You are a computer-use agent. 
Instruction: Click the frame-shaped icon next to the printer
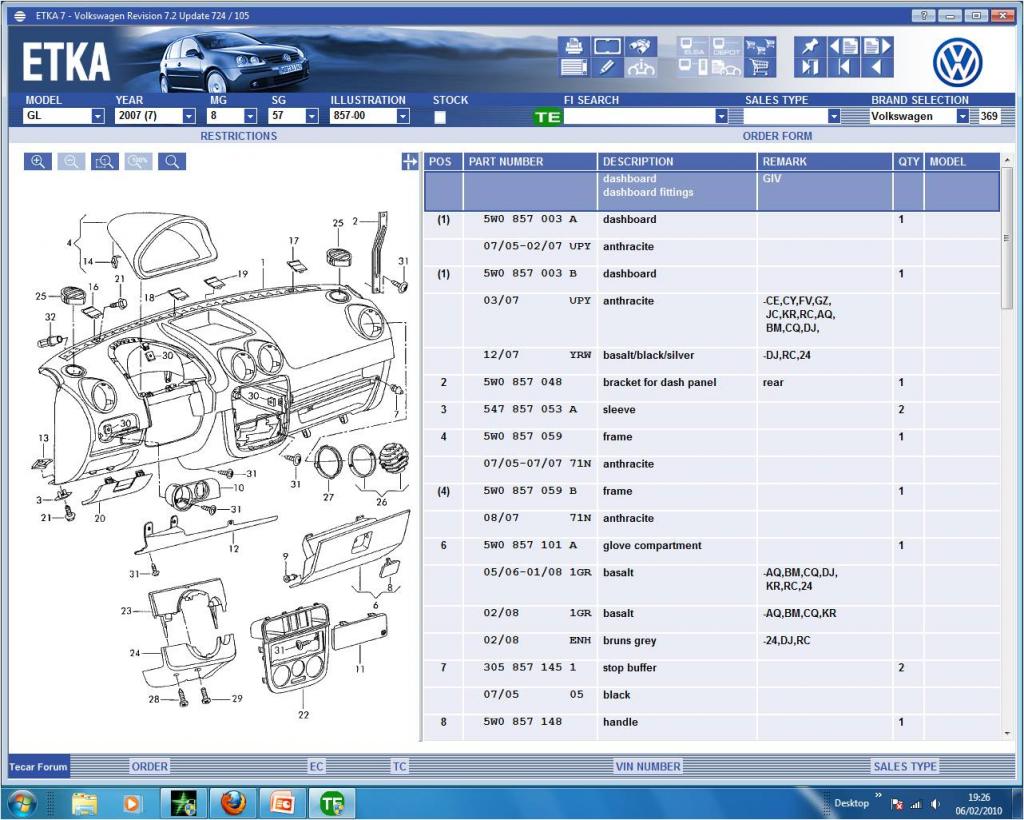tap(607, 46)
